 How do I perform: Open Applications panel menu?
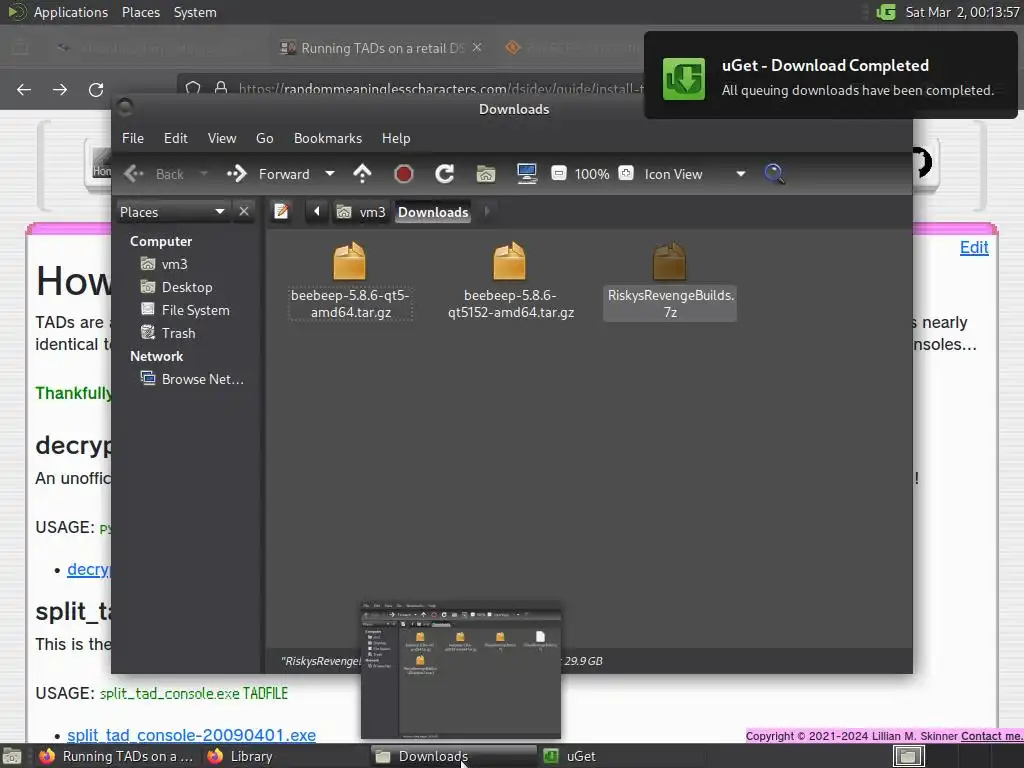pos(71,12)
